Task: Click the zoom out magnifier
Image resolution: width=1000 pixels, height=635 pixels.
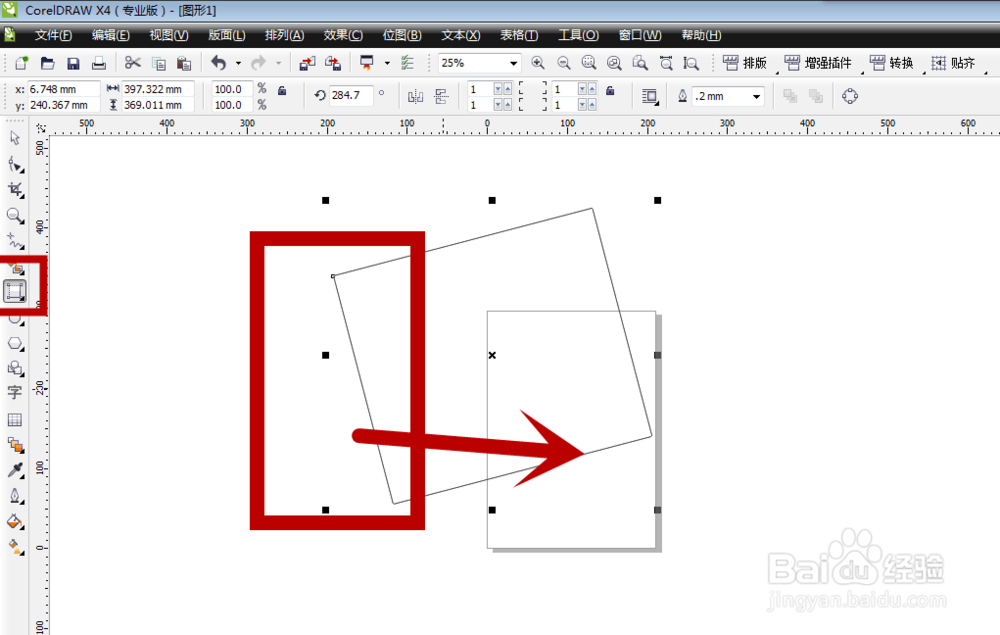Action: [x=564, y=62]
